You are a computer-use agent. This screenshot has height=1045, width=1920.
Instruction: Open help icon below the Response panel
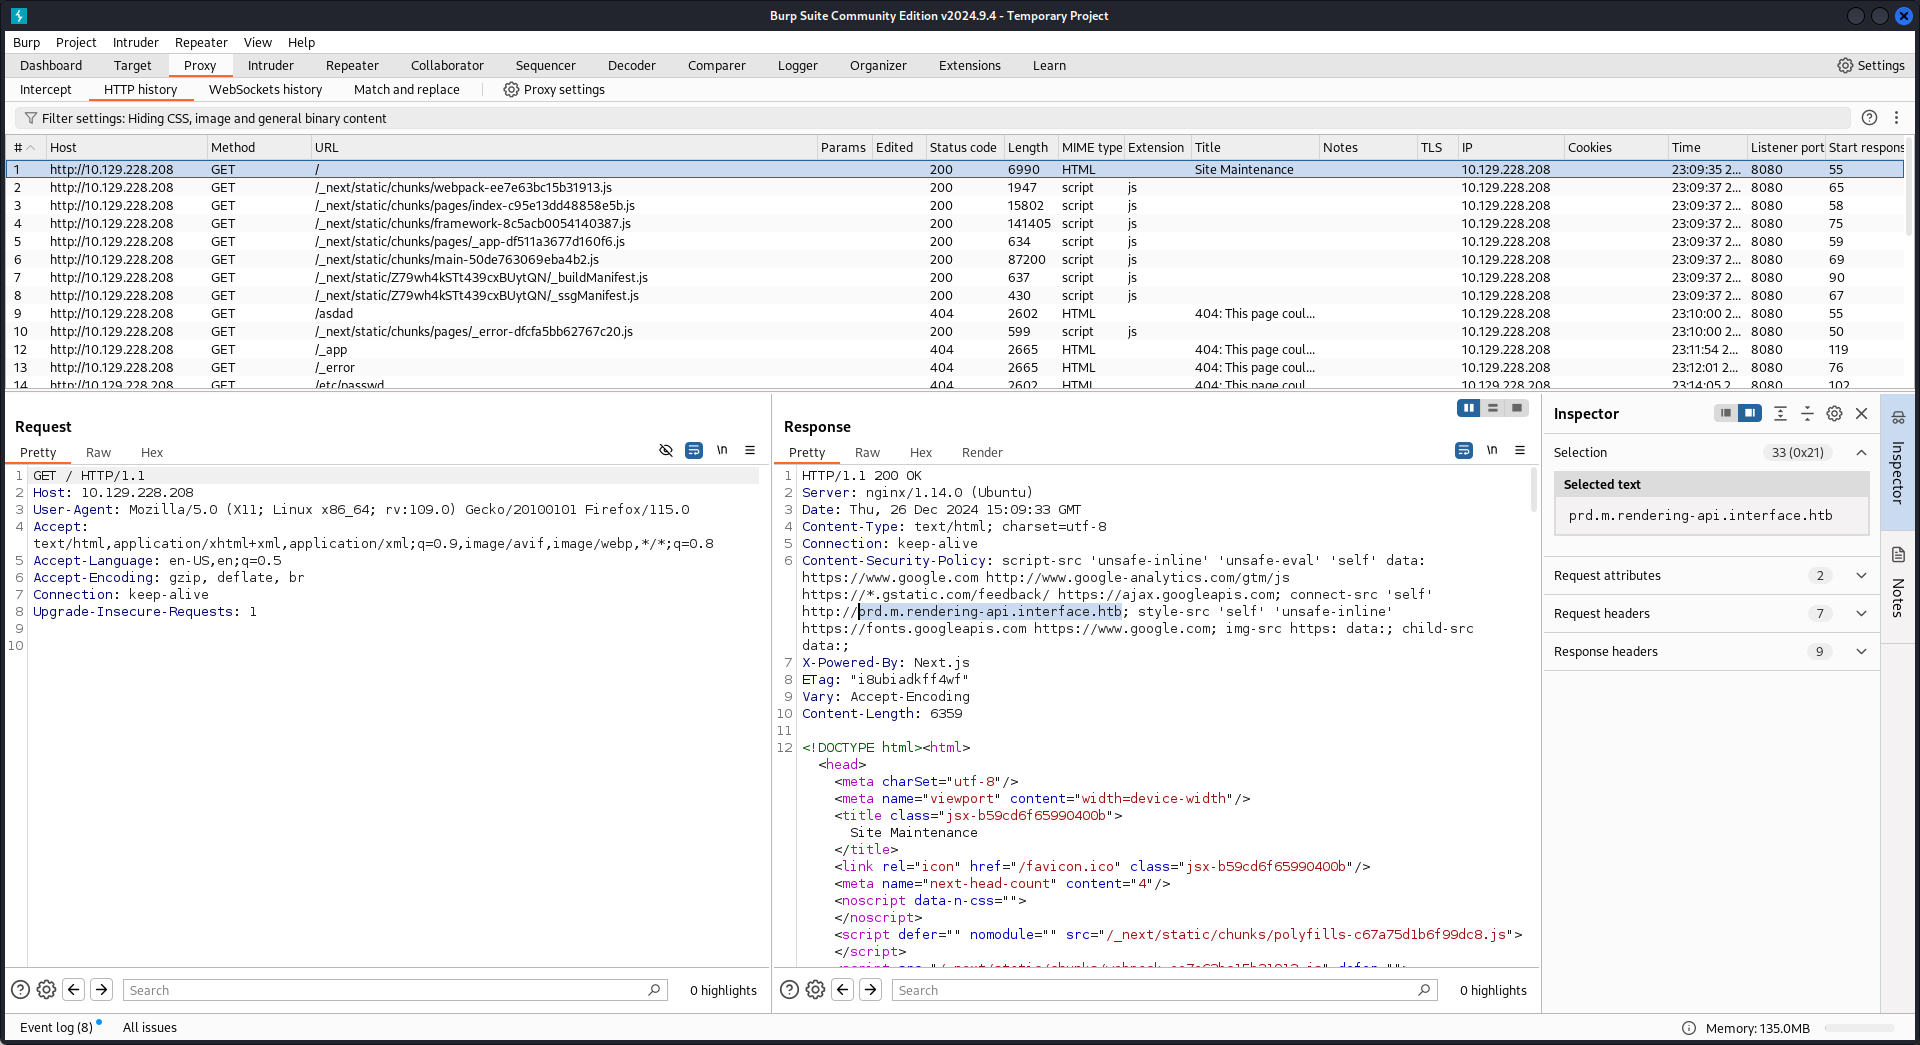pos(789,989)
